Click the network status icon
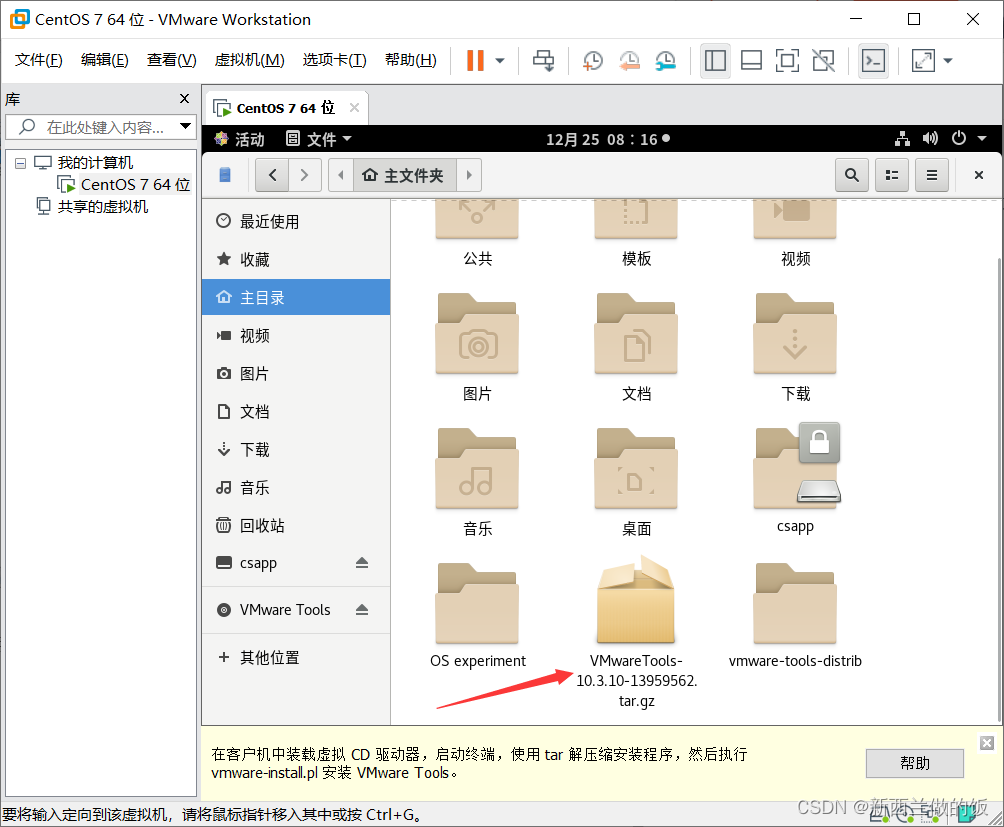1004x827 pixels. pyautogui.click(x=903, y=138)
